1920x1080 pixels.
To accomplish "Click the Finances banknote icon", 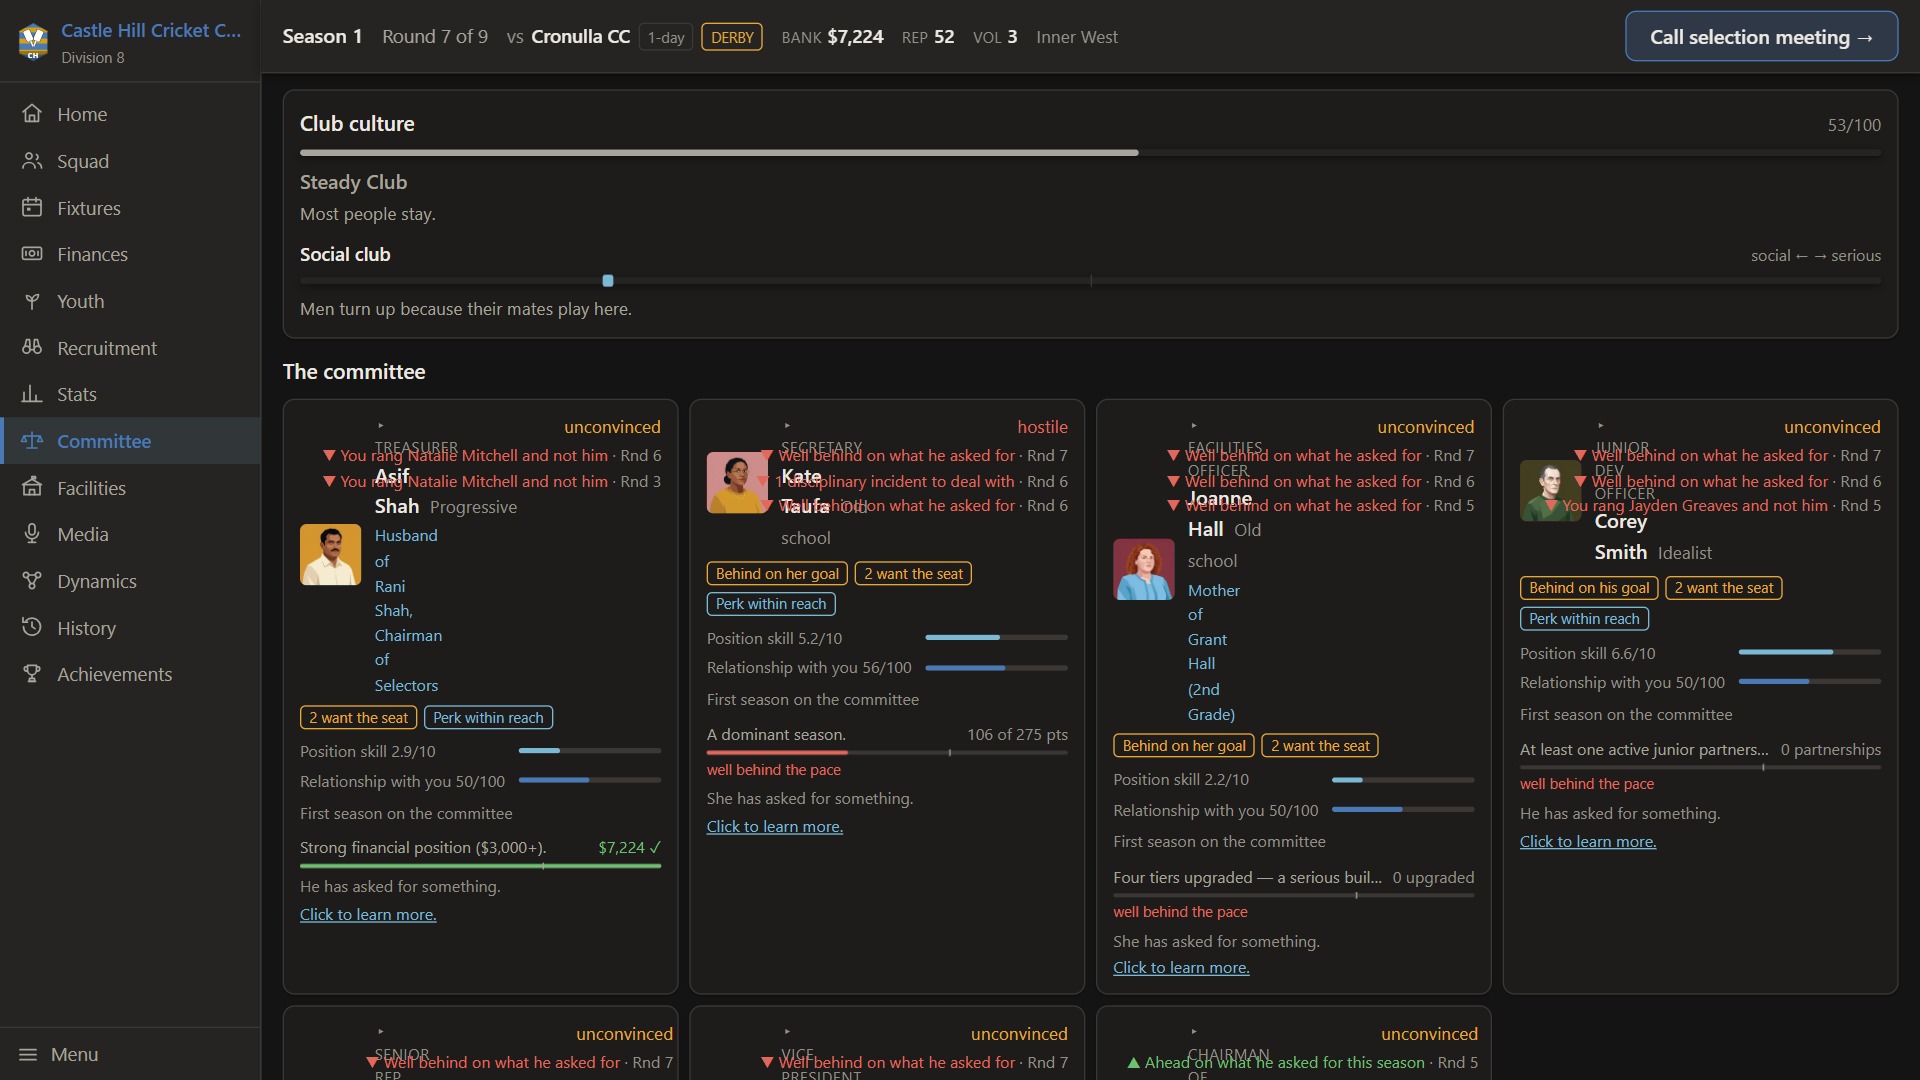I will tap(32, 254).
